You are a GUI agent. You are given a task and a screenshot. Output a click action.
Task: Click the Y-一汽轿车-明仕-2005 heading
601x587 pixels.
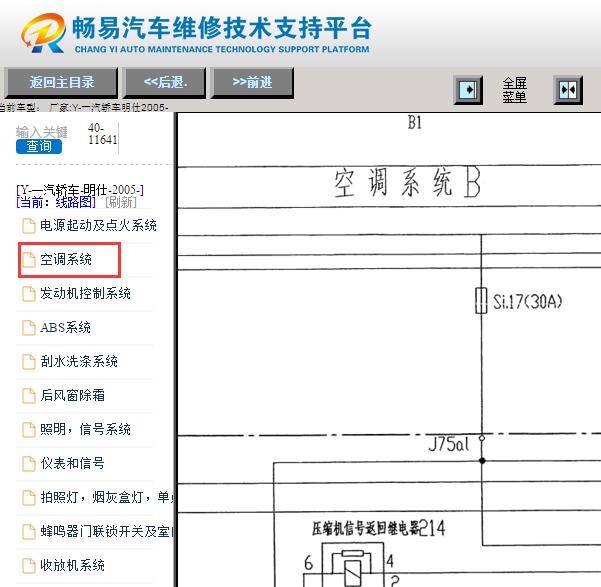pos(80,190)
